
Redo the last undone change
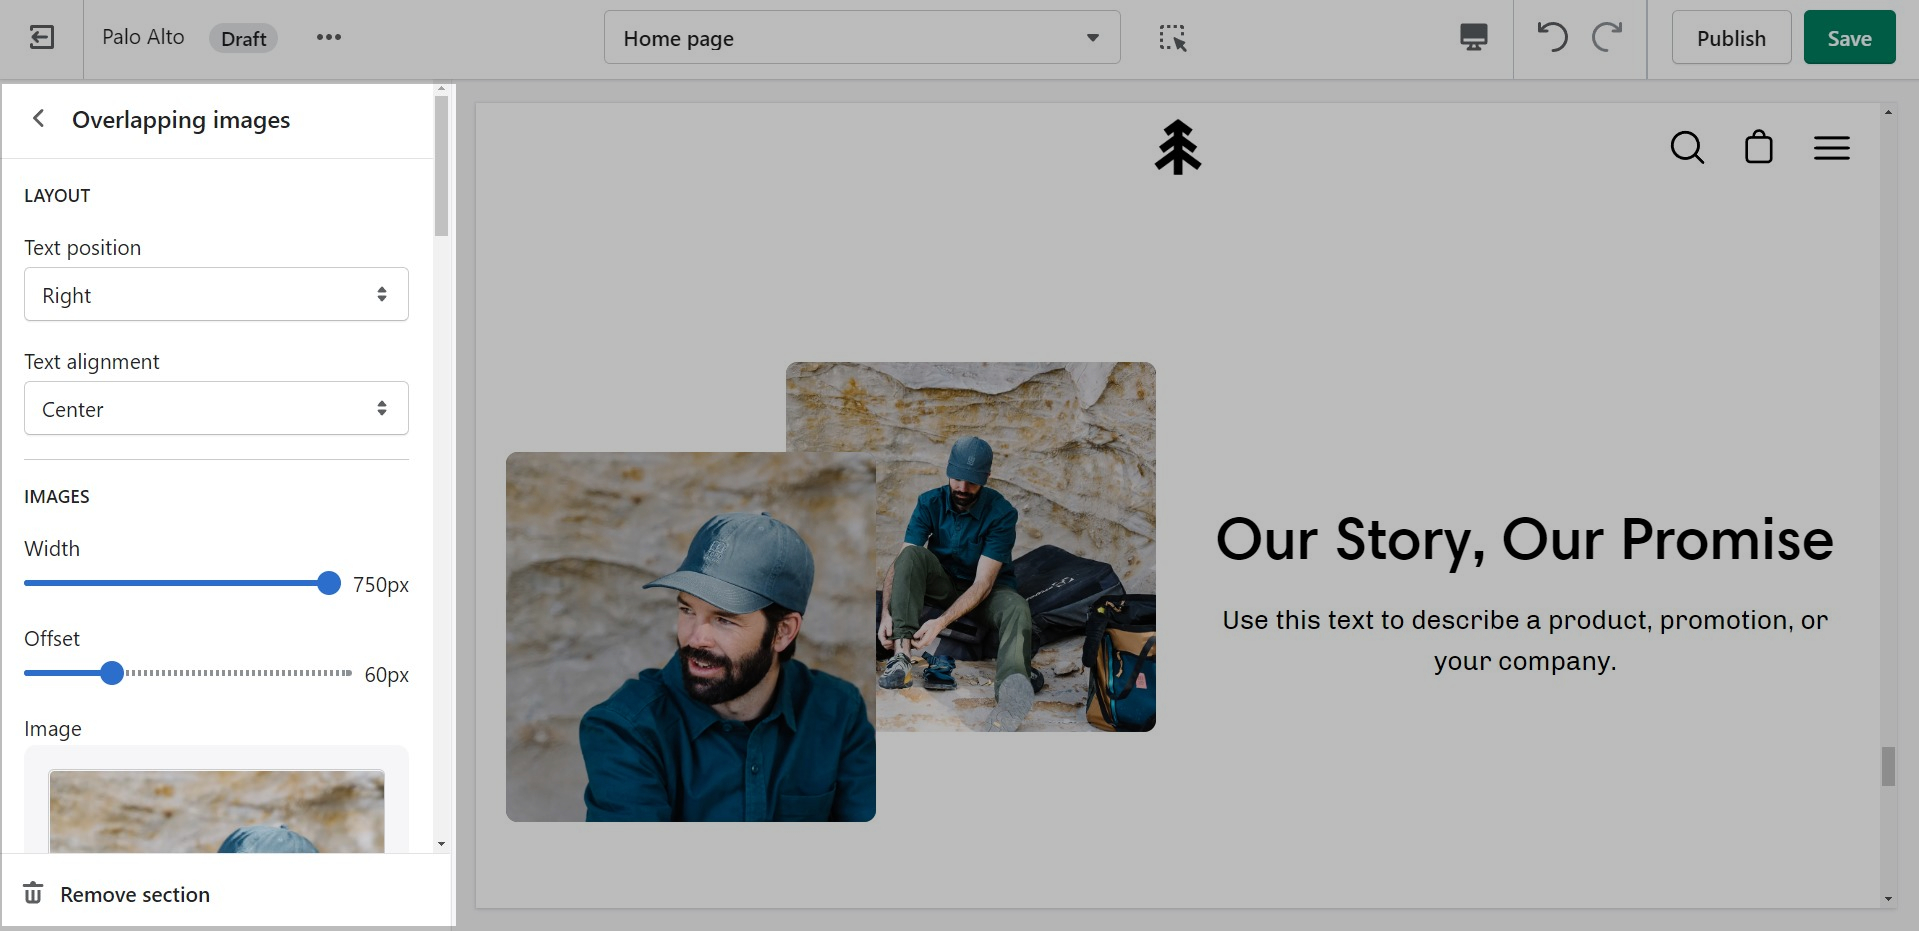coord(1607,38)
